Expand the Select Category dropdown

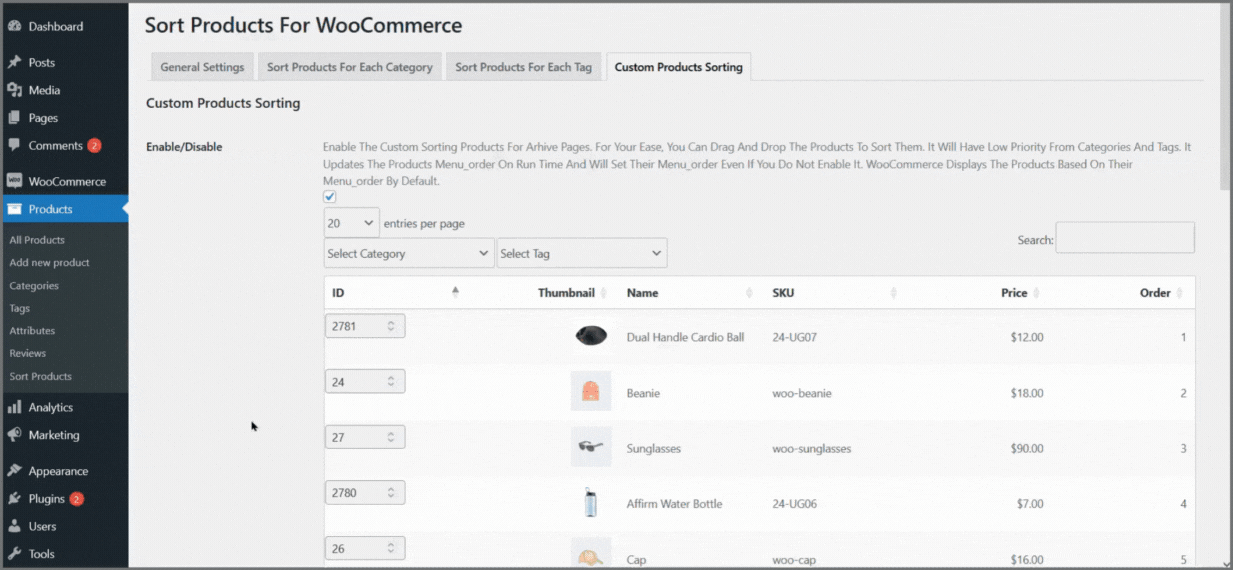409,254
